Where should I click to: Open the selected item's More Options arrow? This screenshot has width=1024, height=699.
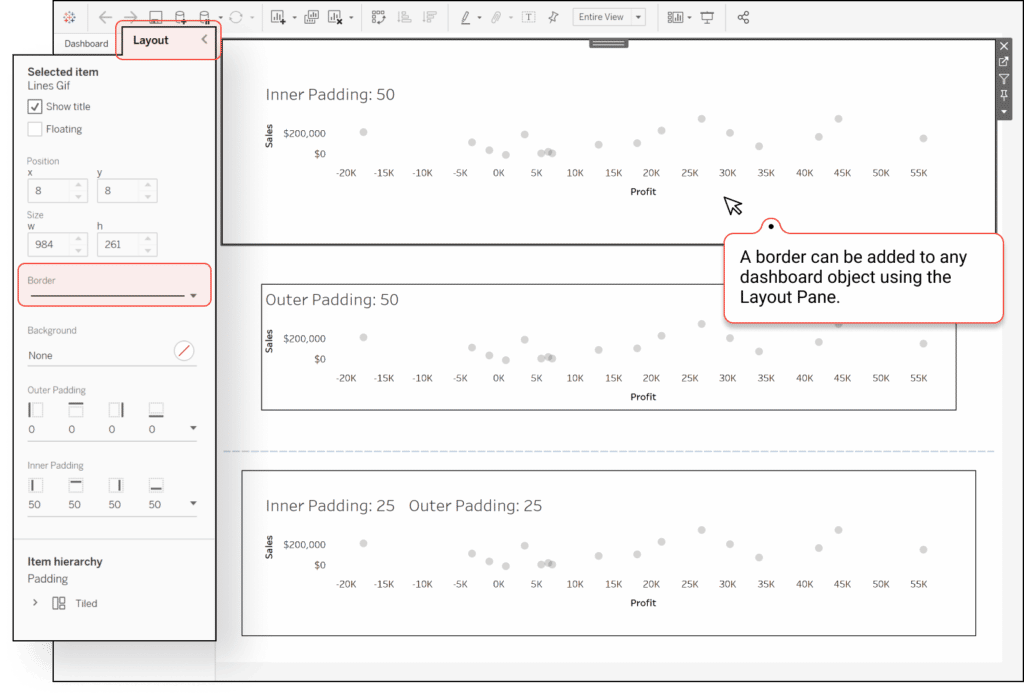1004,112
